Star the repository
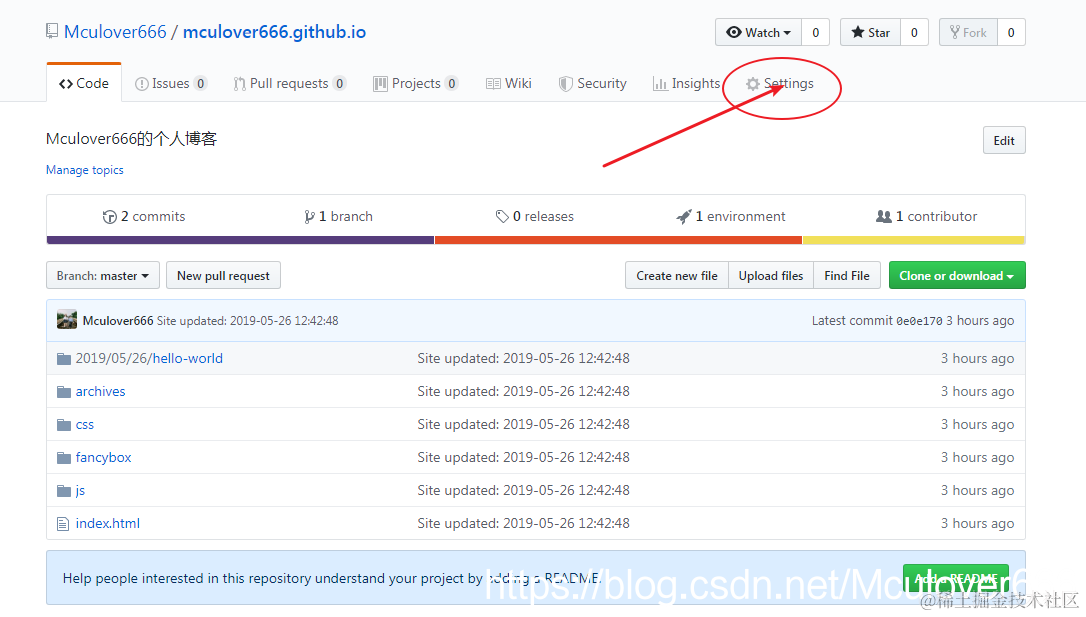Screen dimensions: 1086x617 (871, 33)
